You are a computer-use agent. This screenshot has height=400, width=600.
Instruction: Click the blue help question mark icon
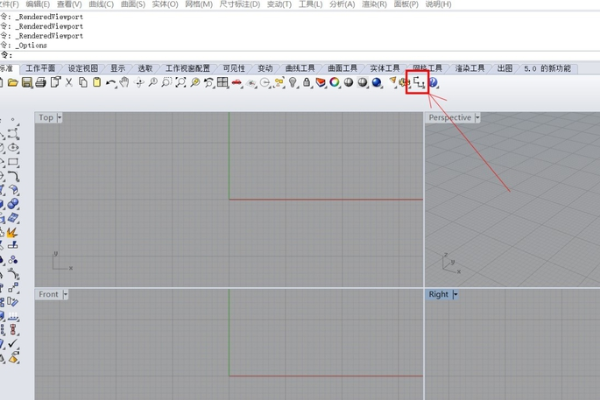pyautogui.click(x=434, y=83)
